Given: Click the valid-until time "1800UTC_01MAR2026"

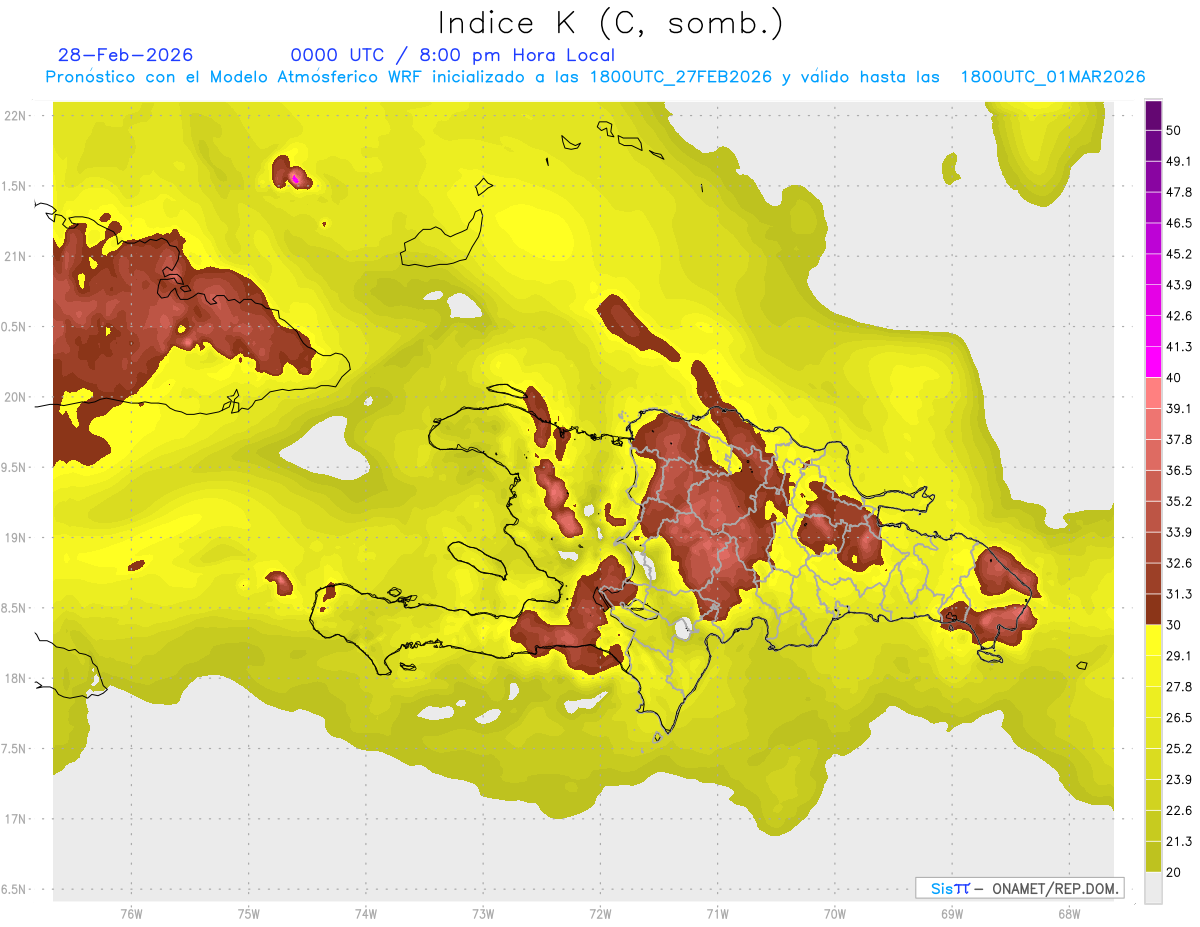Looking at the screenshot, I should pos(1053,77).
